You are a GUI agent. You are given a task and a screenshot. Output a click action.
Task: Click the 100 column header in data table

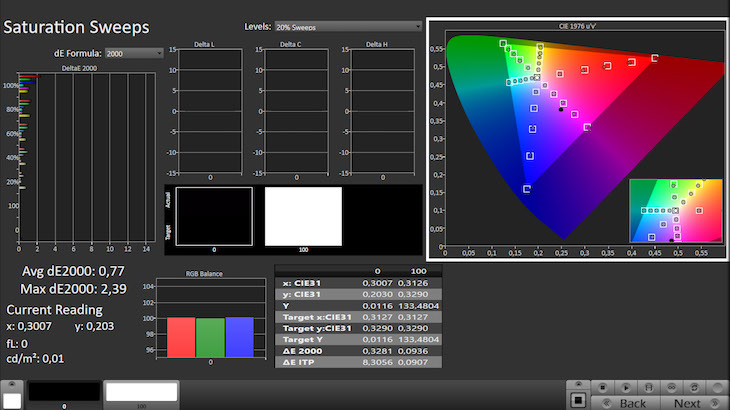pos(419,271)
